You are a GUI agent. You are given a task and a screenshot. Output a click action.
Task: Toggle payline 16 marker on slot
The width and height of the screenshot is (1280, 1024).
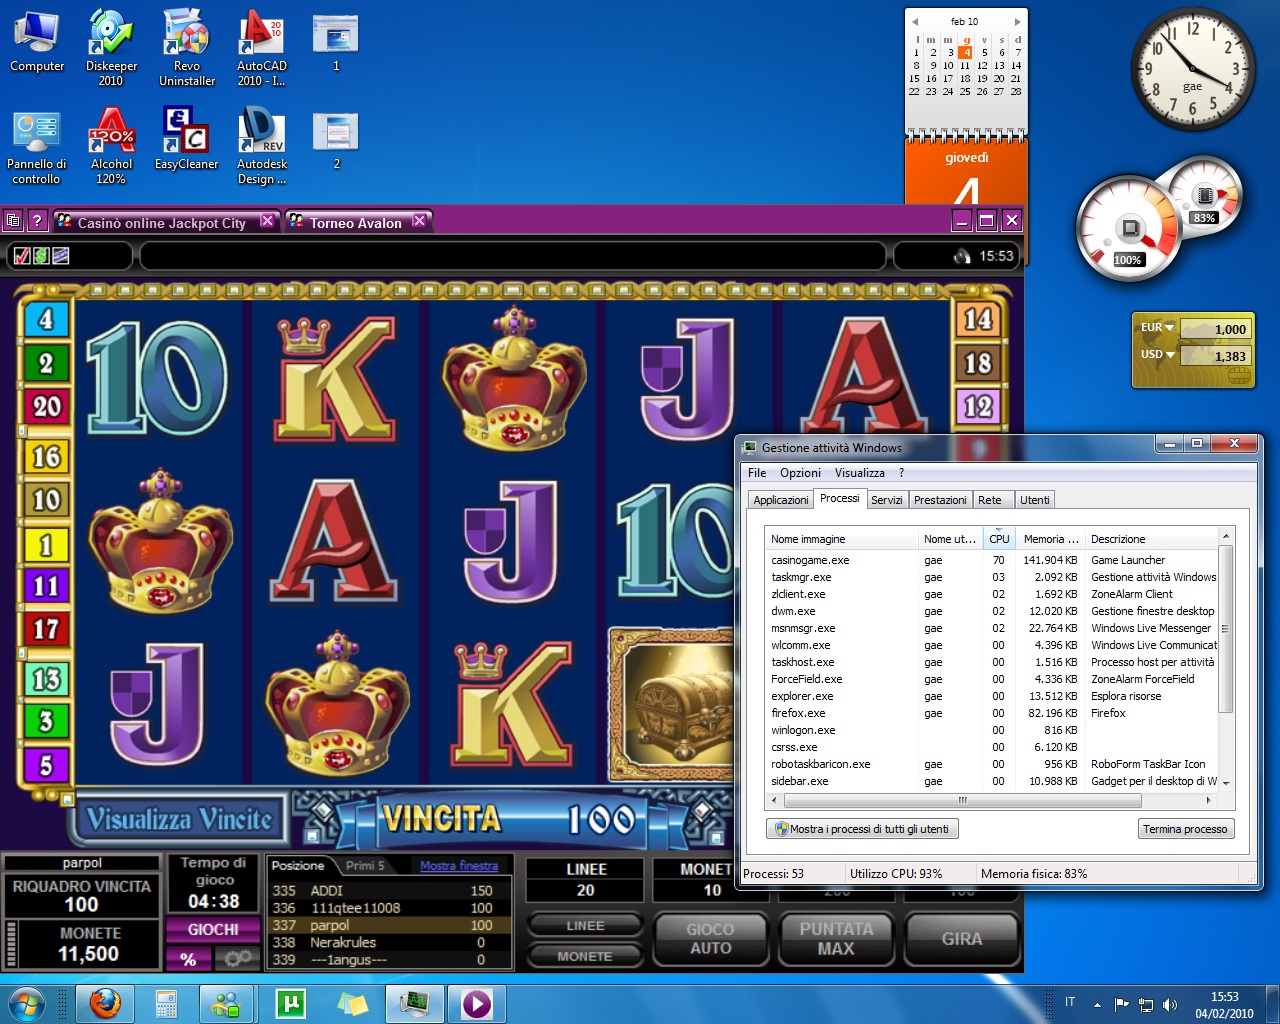tap(46, 457)
